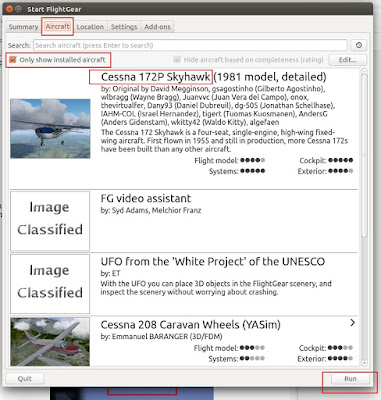This screenshot has width=381, height=400.
Task: Open the Settings tab
Action: click(x=124, y=27)
